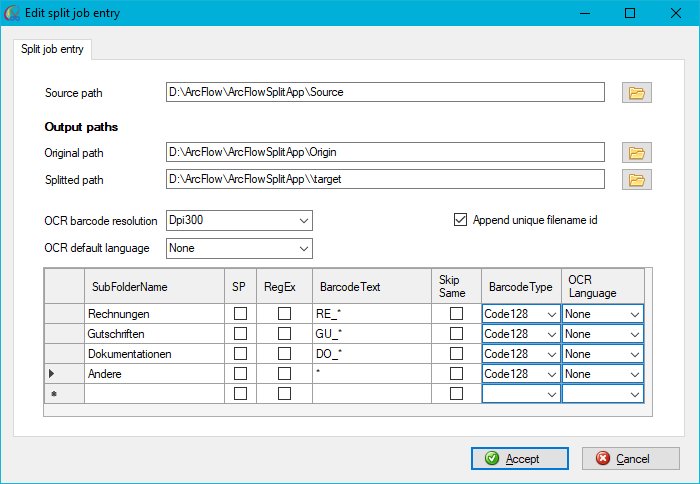
Task: Browse for the Original path folder
Action: 637,153
